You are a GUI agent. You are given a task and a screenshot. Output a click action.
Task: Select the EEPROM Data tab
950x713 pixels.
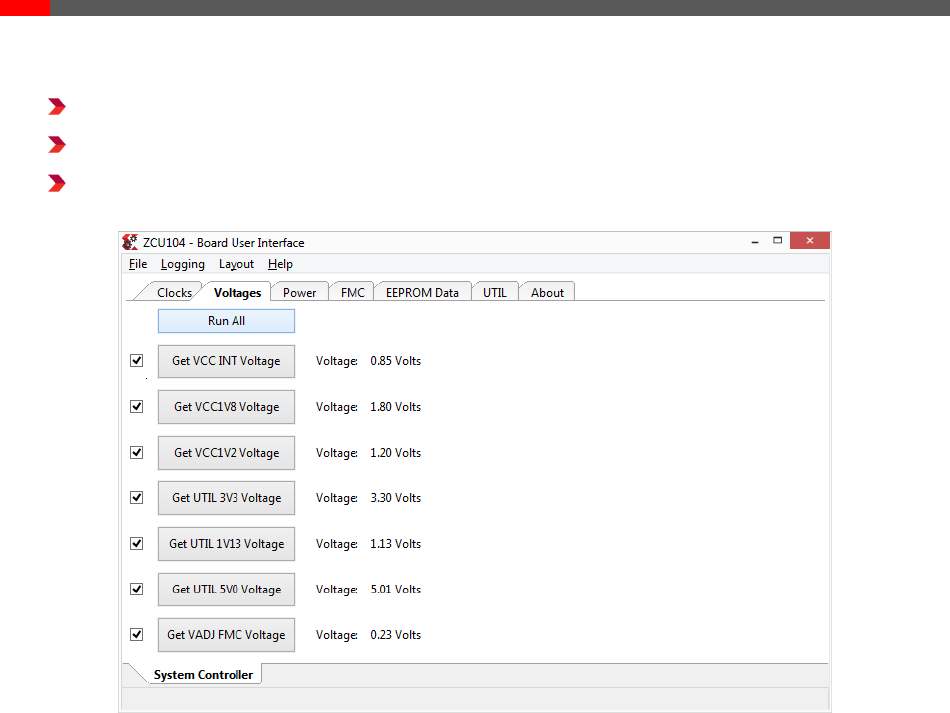pos(422,293)
